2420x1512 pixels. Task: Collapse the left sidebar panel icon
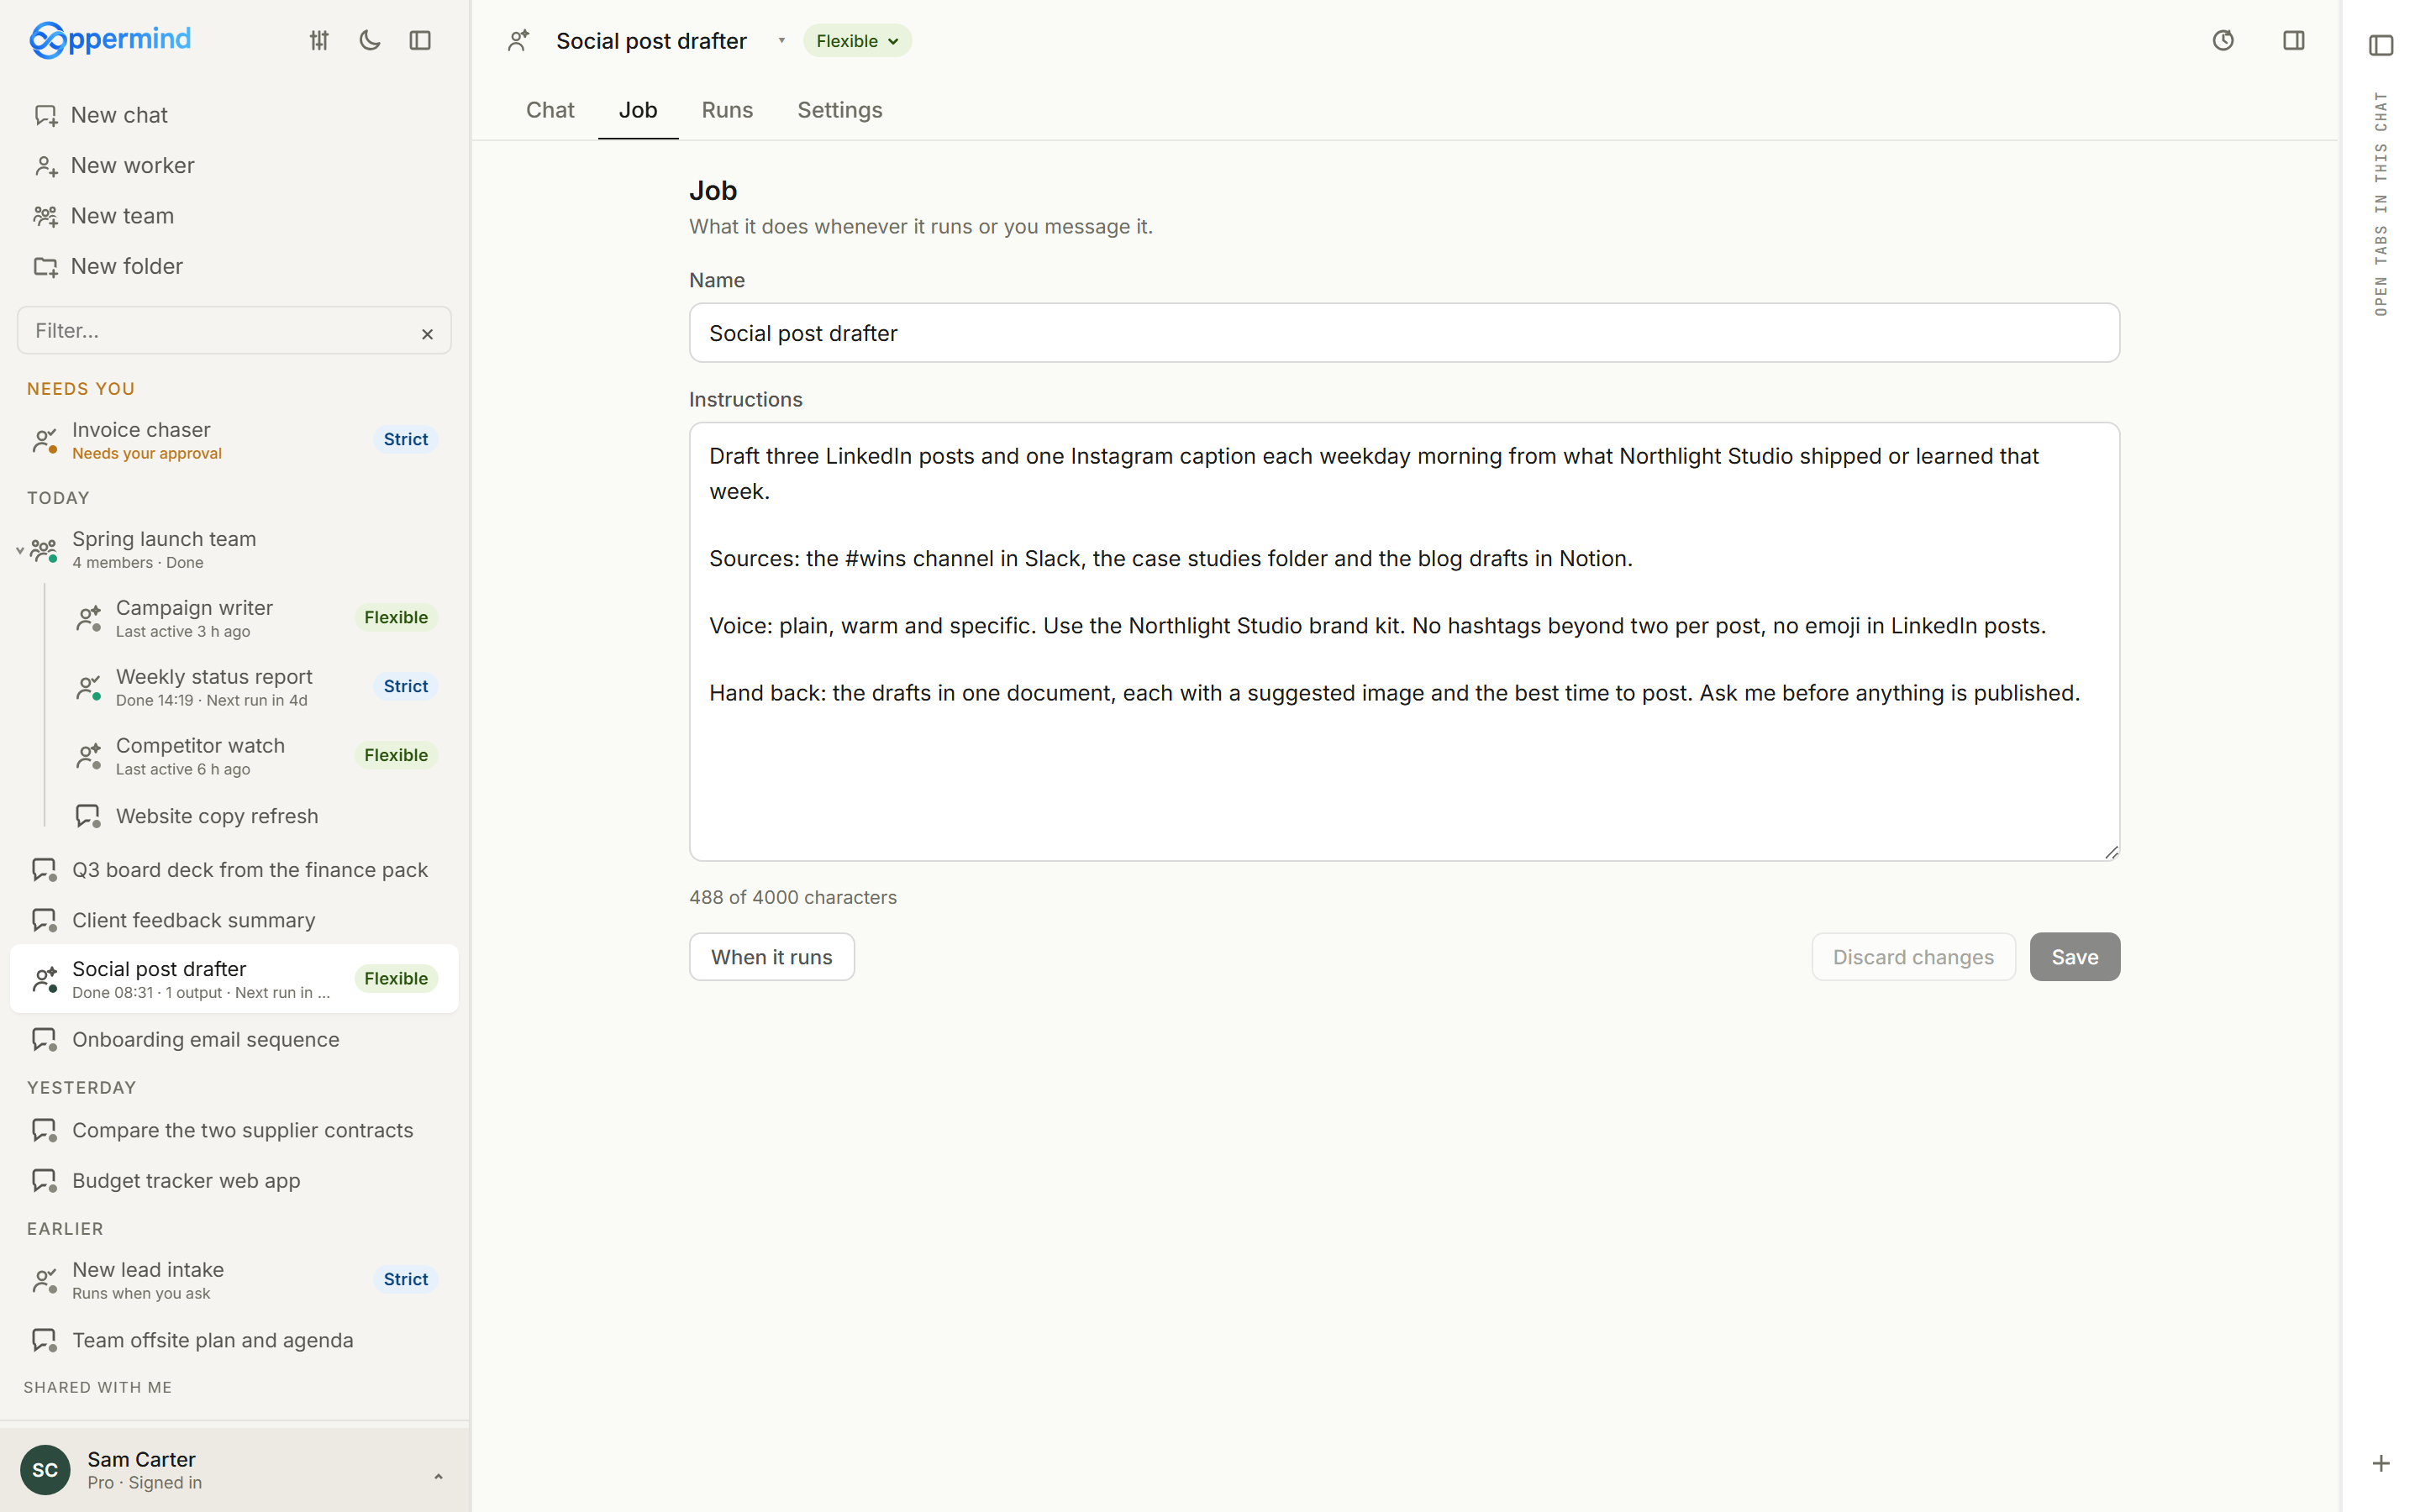pyautogui.click(x=420, y=41)
